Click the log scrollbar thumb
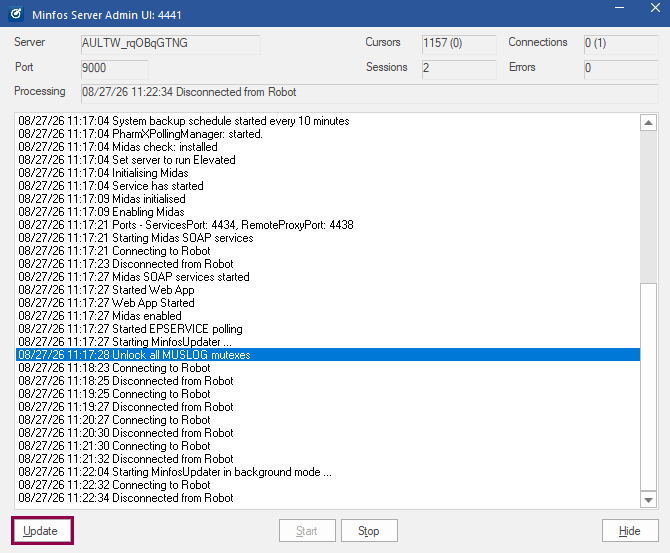This screenshot has height=553, width=670. 648,387
